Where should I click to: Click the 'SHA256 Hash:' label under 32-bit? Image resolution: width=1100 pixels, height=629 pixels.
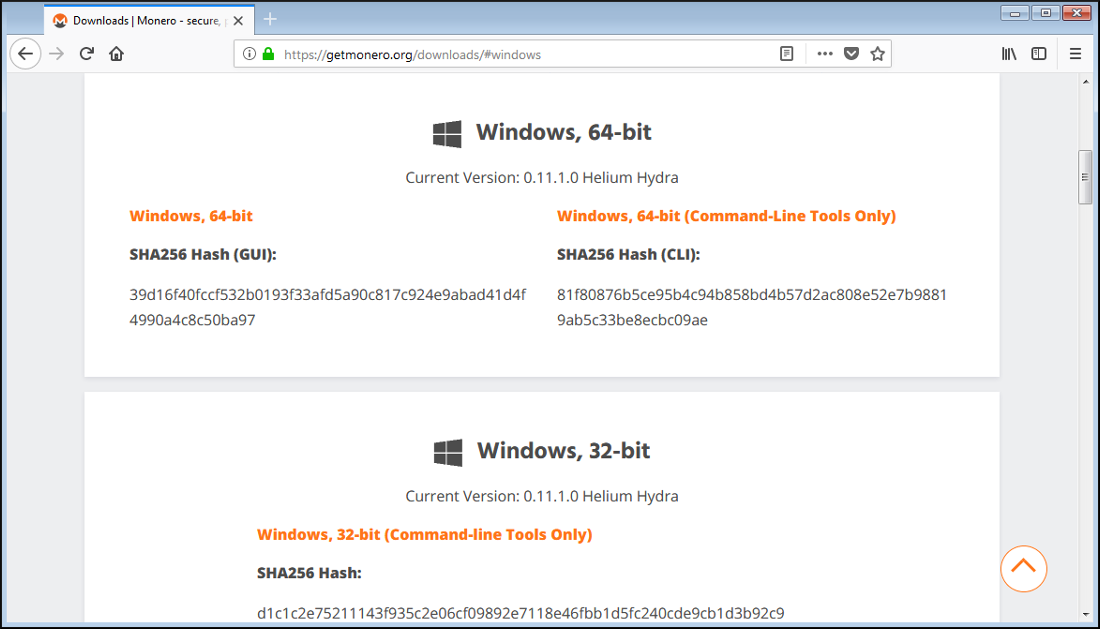coord(309,573)
